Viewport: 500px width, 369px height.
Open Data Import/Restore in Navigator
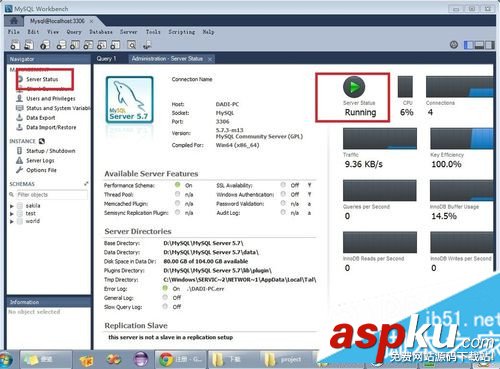(x=51, y=127)
